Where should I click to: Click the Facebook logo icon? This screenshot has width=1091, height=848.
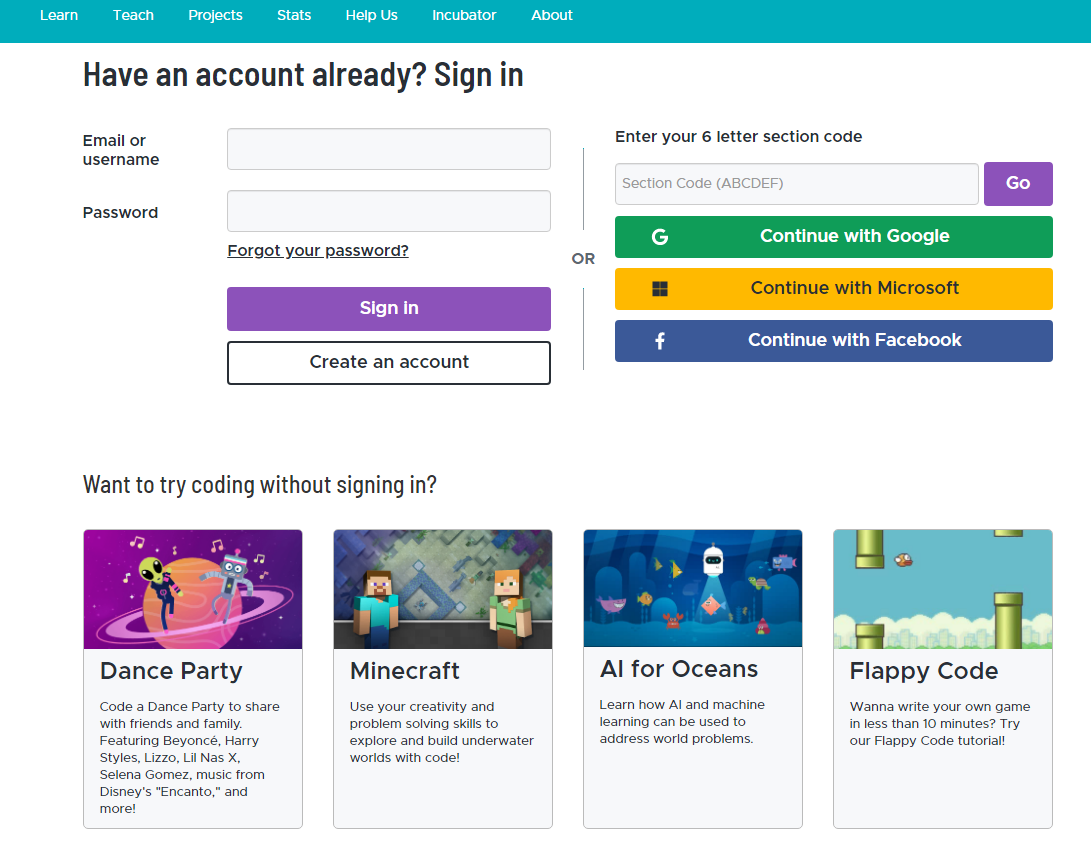click(x=660, y=341)
